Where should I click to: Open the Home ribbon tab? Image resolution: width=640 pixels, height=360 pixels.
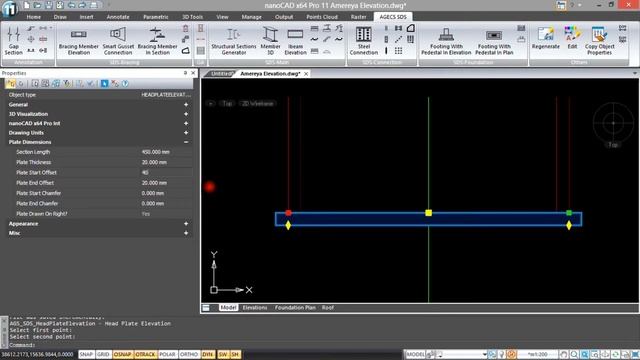tap(33, 17)
